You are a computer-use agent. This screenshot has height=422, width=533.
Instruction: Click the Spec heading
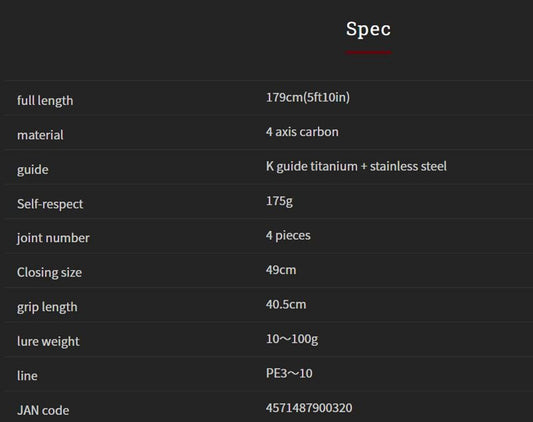(368, 29)
